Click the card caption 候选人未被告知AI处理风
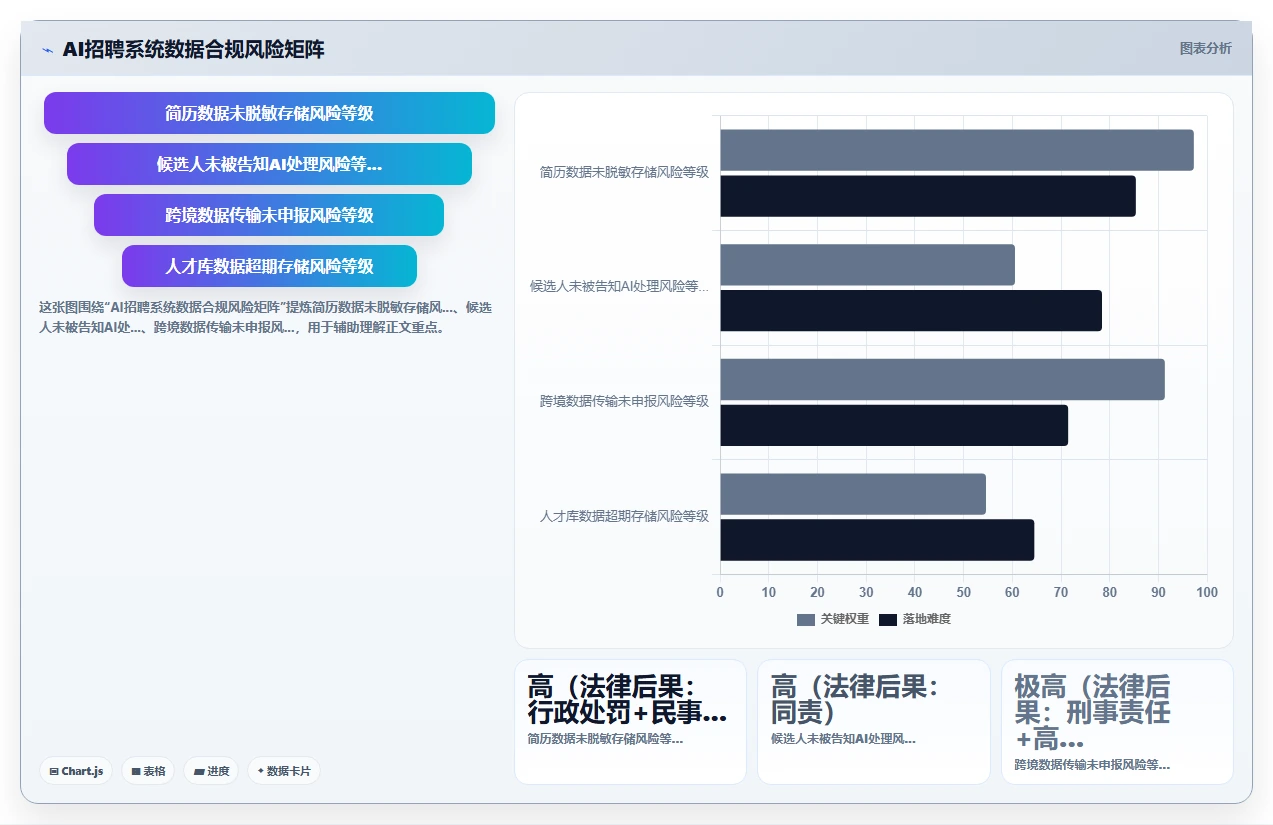 (x=843, y=739)
